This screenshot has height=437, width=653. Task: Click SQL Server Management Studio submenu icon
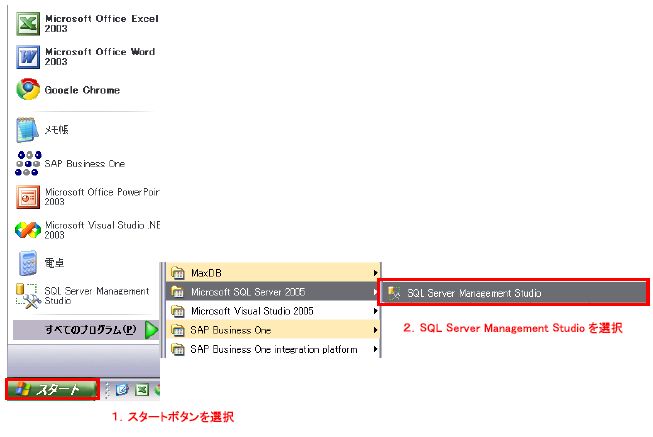(394, 293)
